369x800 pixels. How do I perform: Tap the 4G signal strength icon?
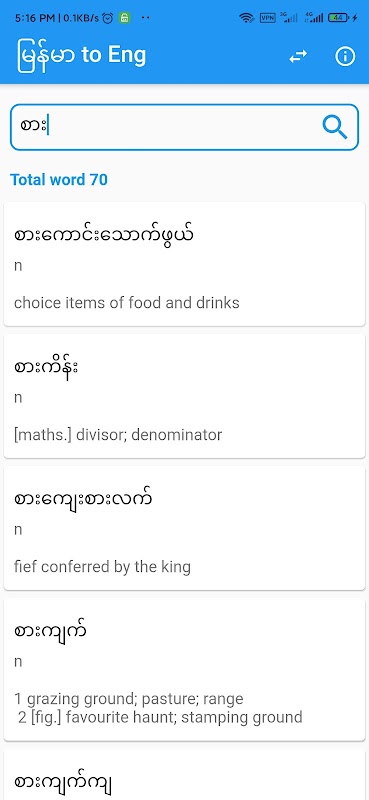[315, 18]
